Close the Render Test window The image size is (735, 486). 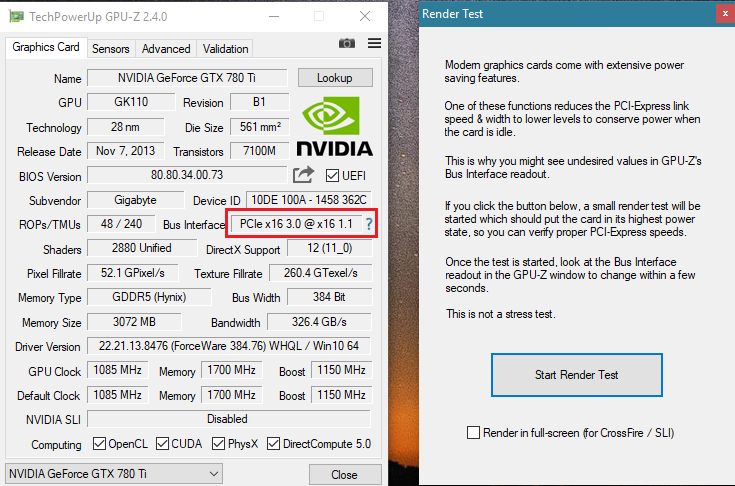tap(725, 14)
